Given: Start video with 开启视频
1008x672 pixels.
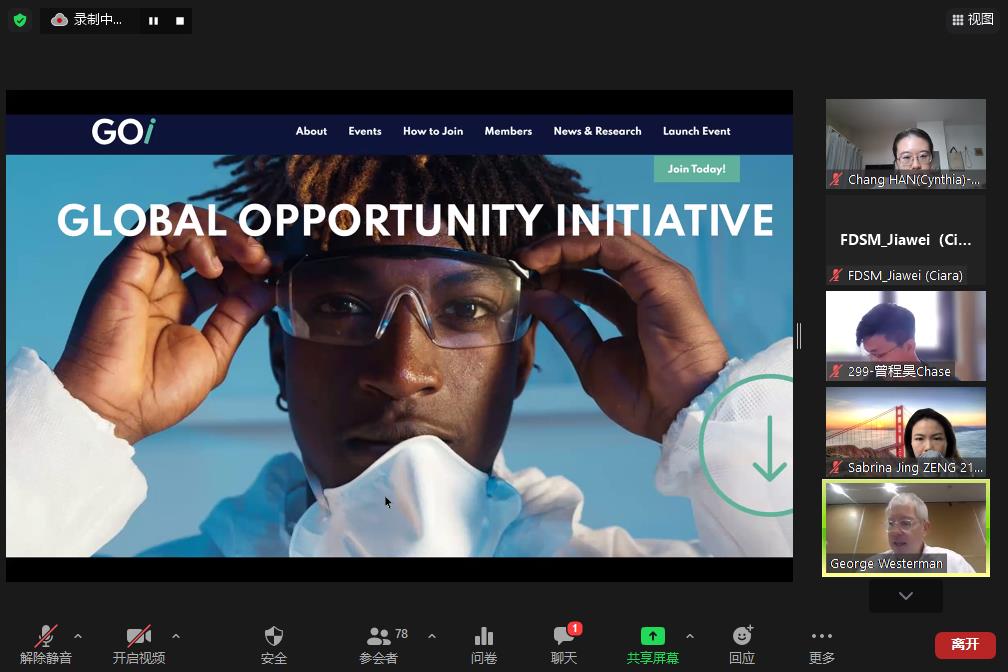Looking at the screenshot, I should [x=139, y=644].
